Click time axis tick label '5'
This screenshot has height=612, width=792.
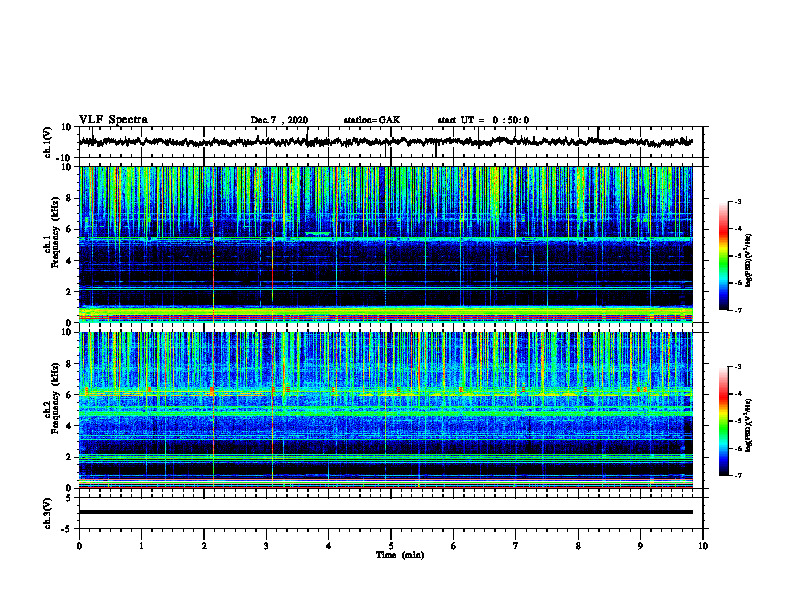[391, 546]
